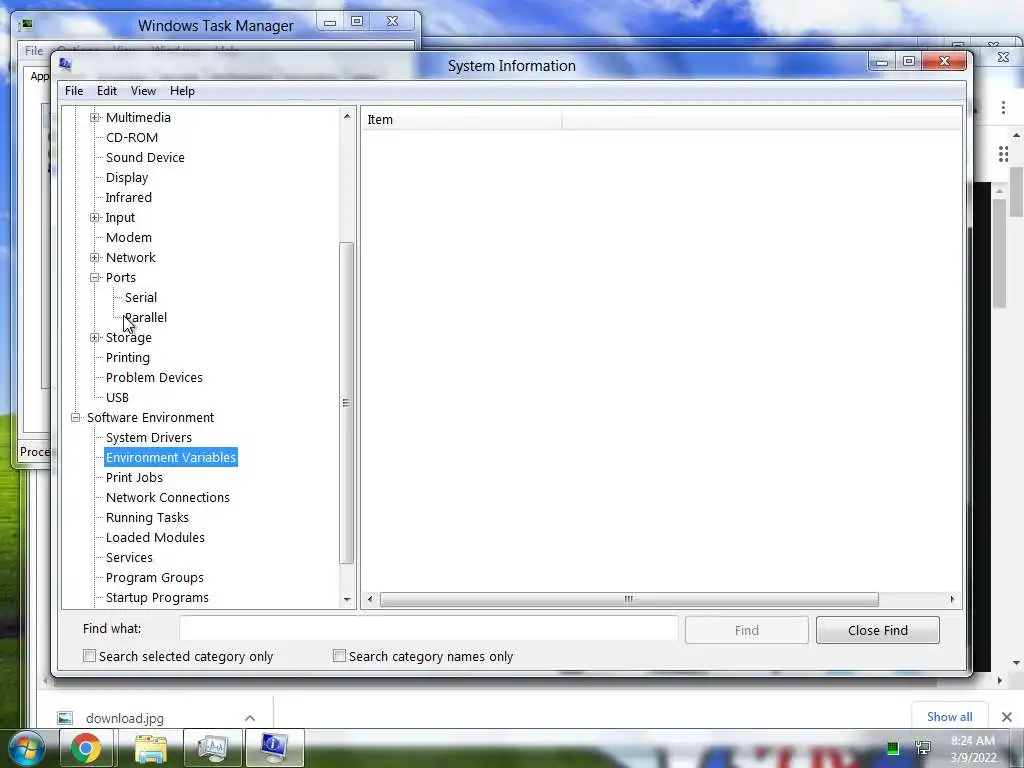Click in the Find what field
The height and width of the screenshot is (768, 1024).
(428, 629)
